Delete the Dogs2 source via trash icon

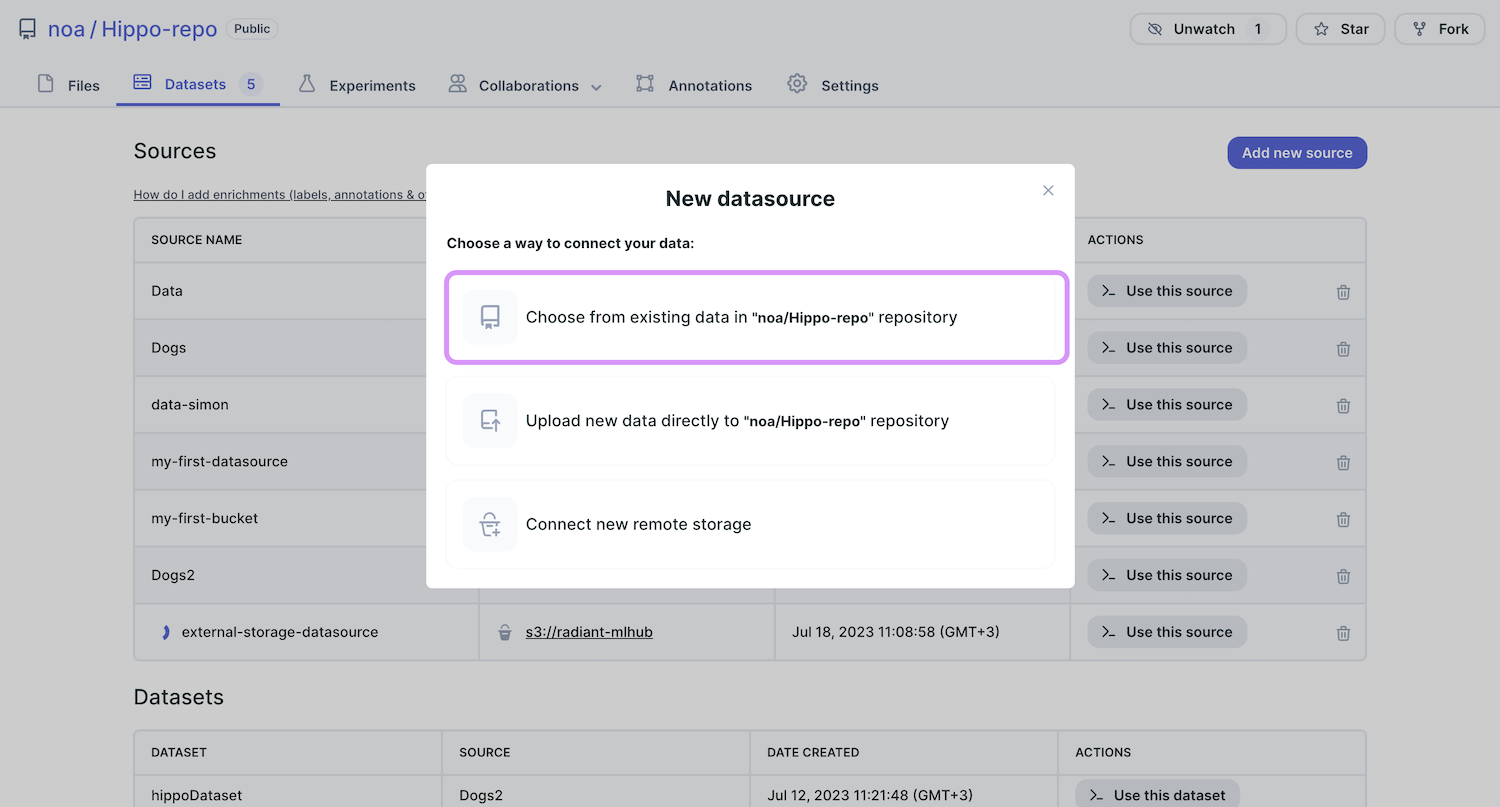click(1343, 576)
